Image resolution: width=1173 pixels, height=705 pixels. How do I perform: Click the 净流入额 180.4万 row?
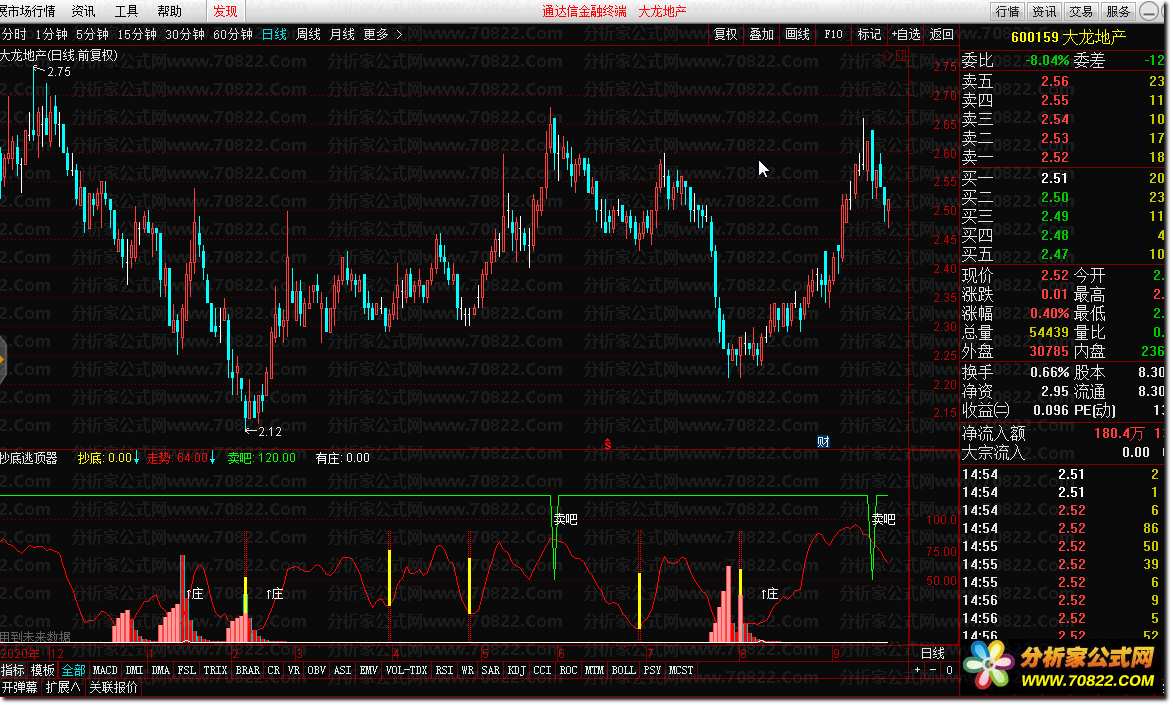pos(1063,433)
